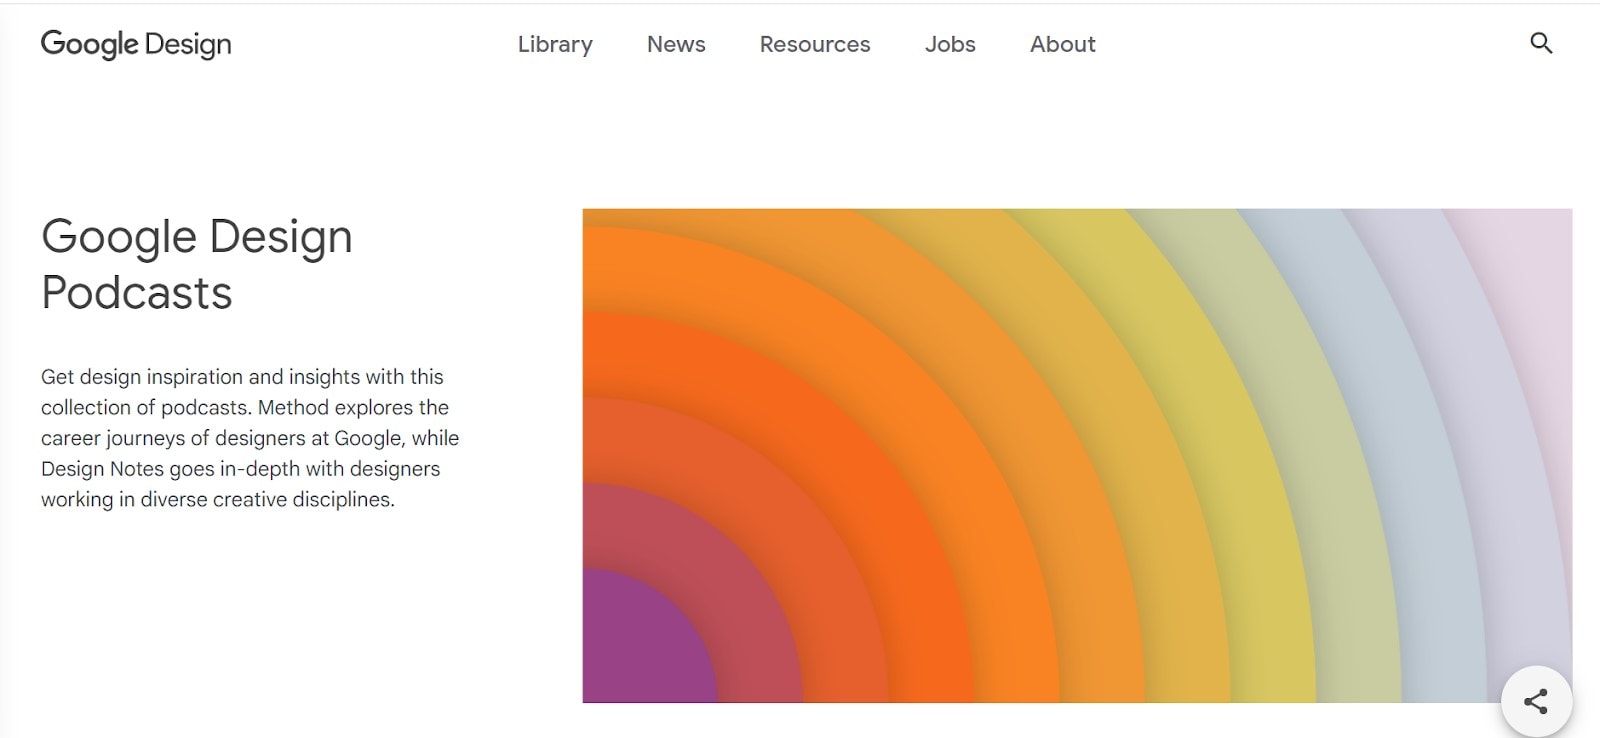1600x738 pixels.
Task: Click the floating share button
Action: (x=1536, y=701)
